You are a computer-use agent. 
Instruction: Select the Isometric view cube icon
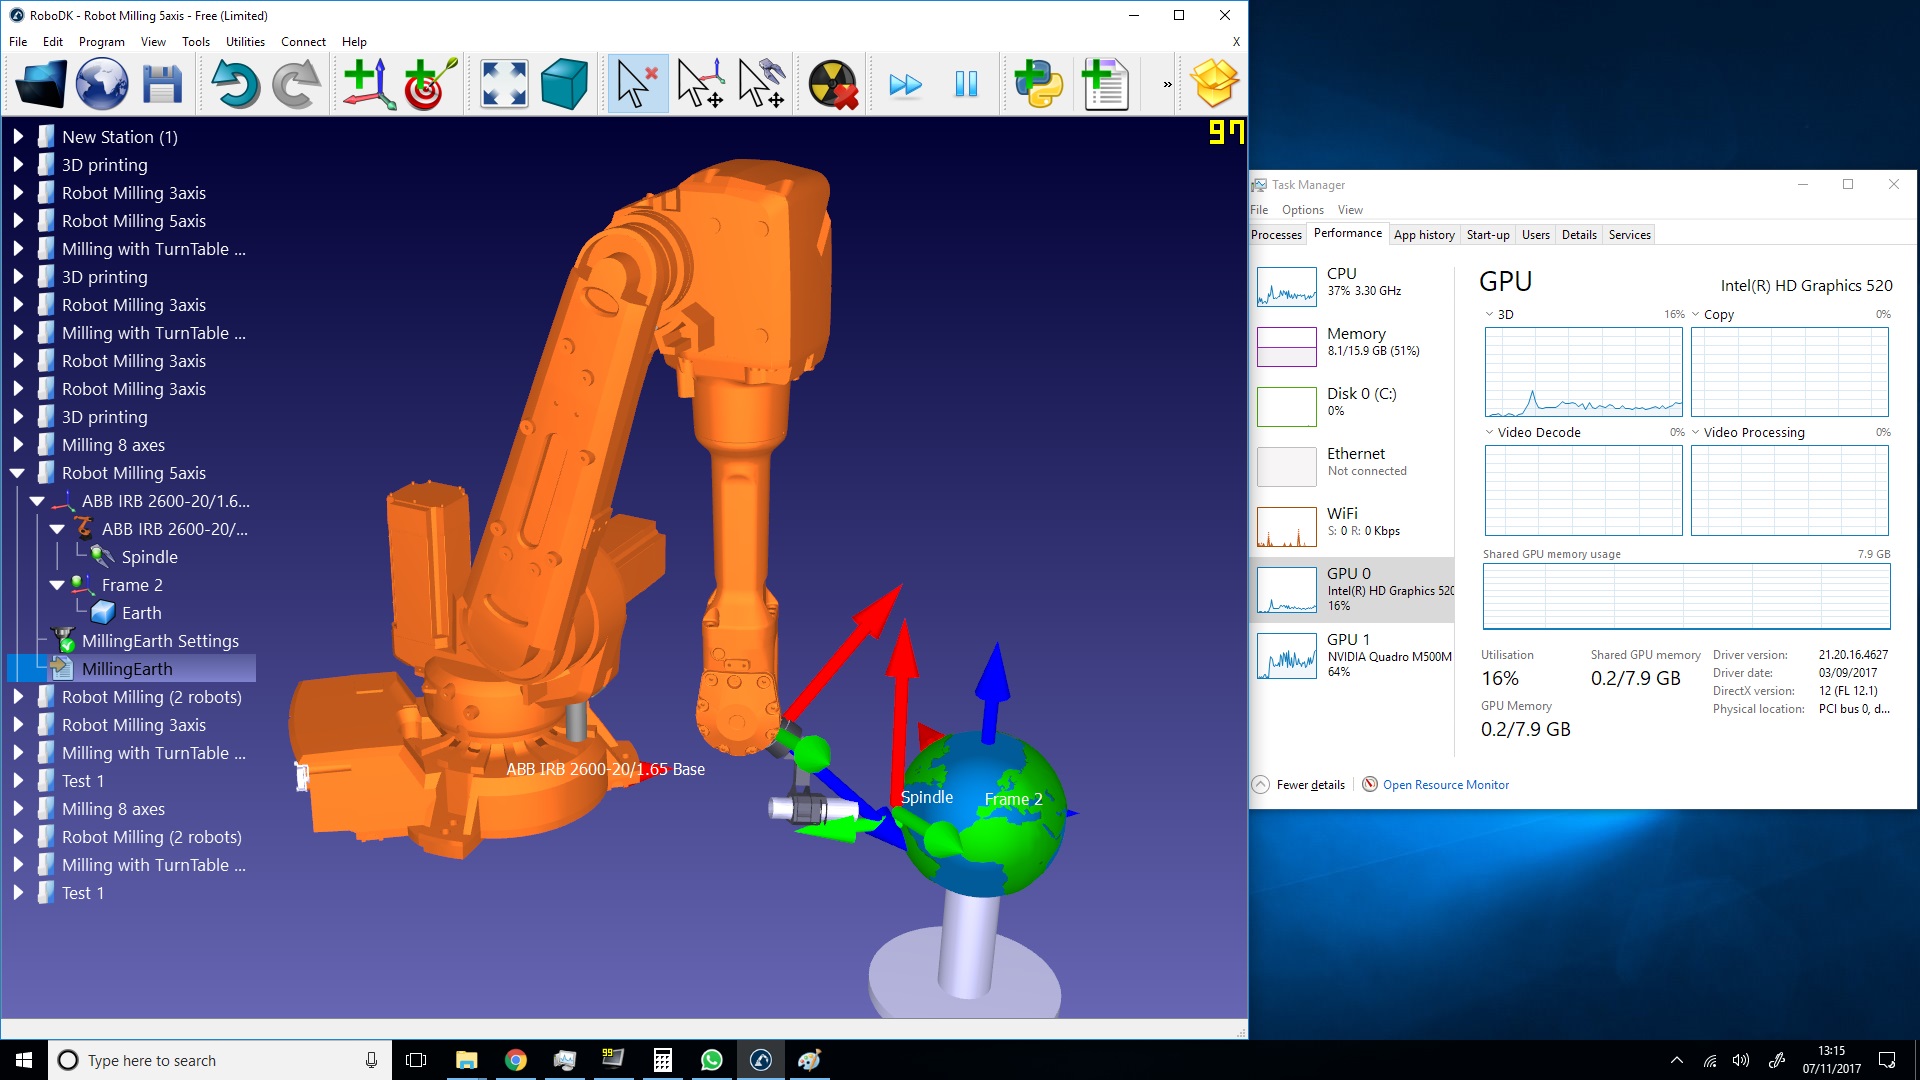(x=564, y=84)
